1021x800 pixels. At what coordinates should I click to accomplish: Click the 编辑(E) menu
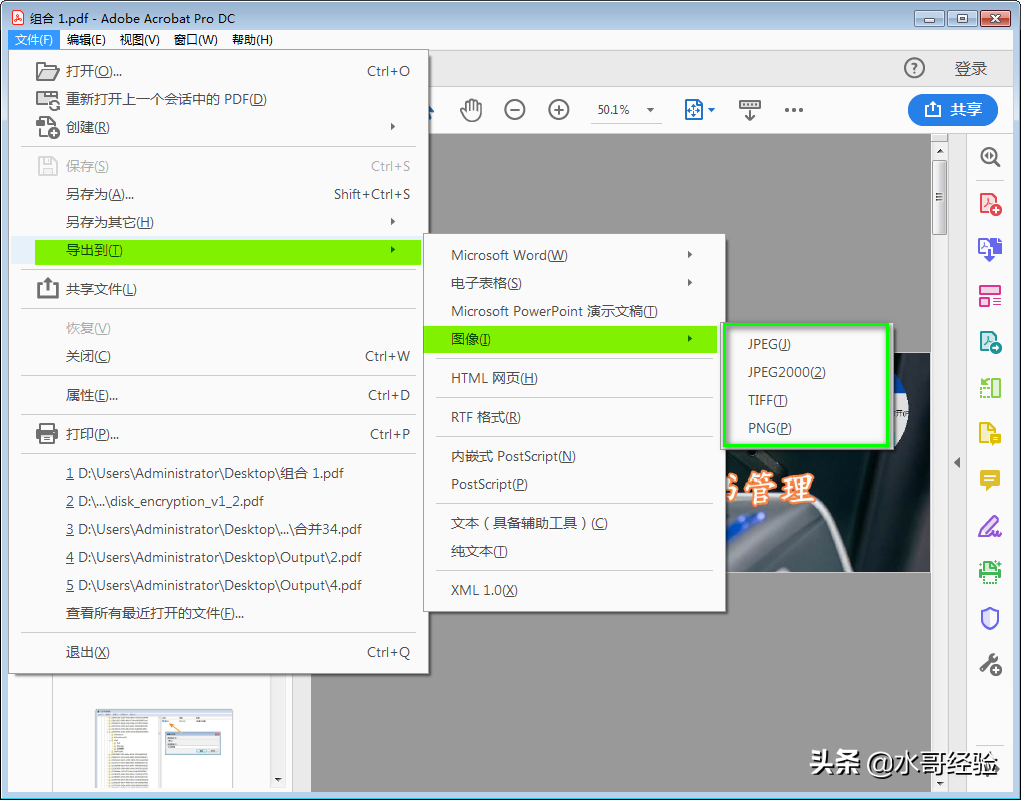(86, 40)
